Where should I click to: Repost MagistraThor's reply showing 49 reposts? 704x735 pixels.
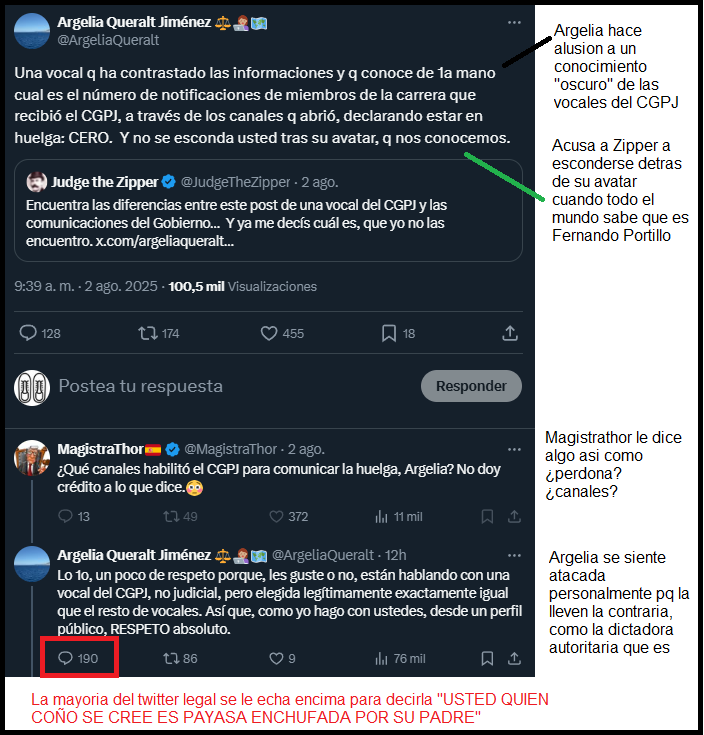pyautogui.click(x=171, y=516)
